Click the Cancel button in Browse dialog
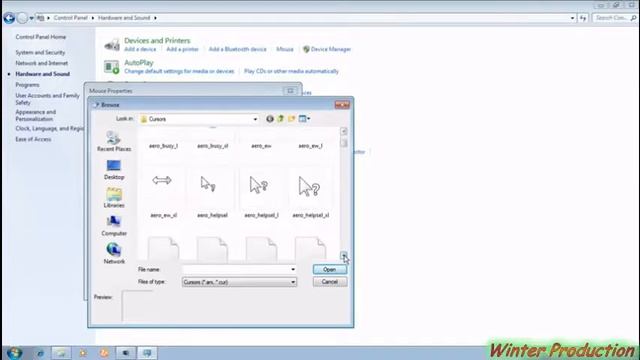640x360 pixels. coord(330,282)
